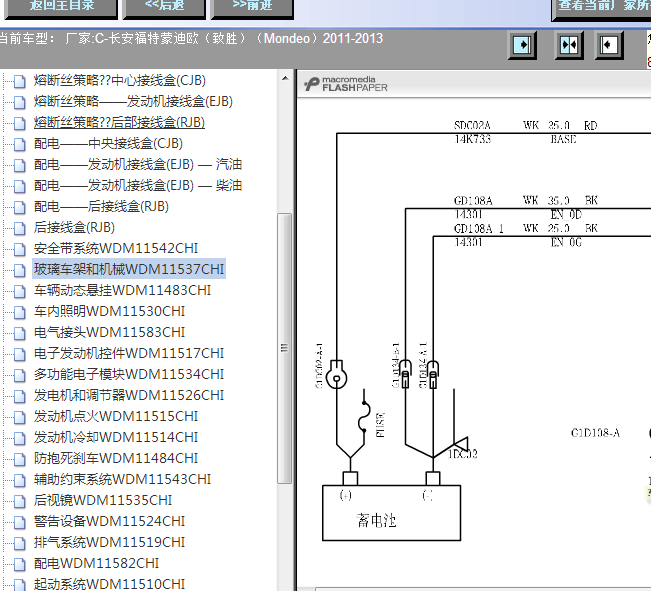Click the tree list scrollbar thumb

click(284, 348)
